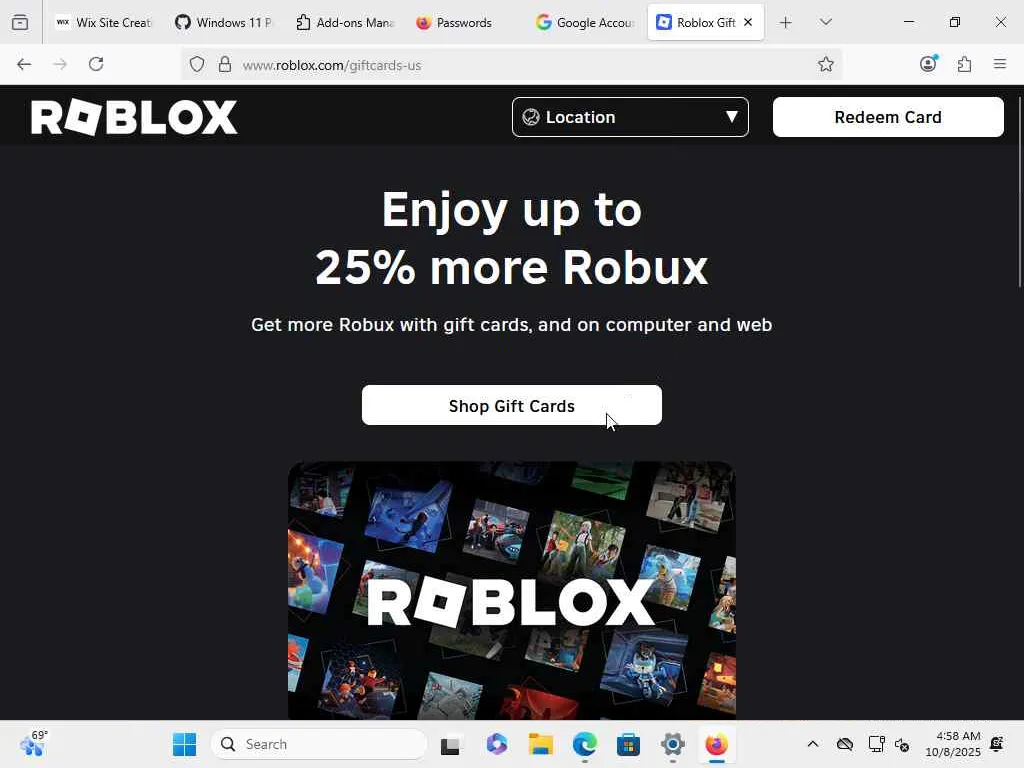Click the Roblox gift card image
Viewport: 1024px width, 768px height.
(512, 591)
